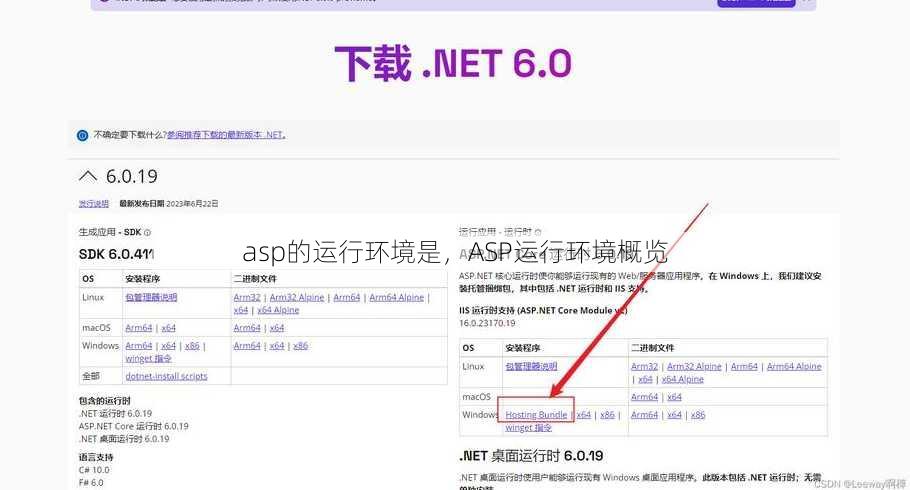Download SDK Windows Arm64 installer
The image size is (910, 490).
click(139, 346)
